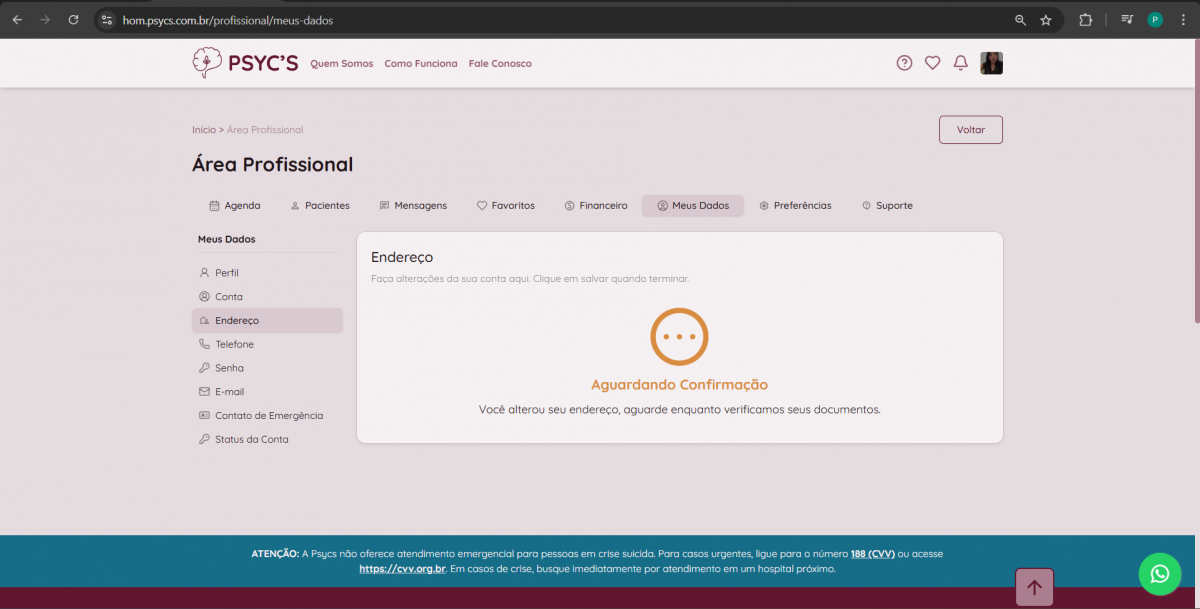Open the browser extensions puzzle icon
Viewport: 1200px width, 609px height.
tap(1085, 20)
